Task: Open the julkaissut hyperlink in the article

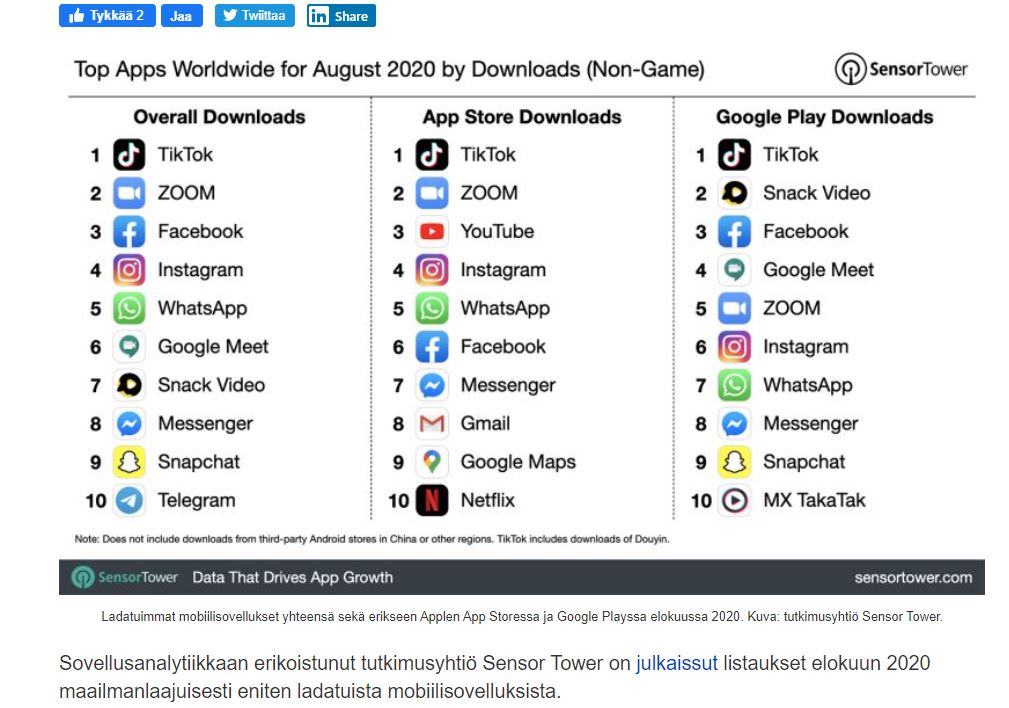Action: tap(676, 664)
